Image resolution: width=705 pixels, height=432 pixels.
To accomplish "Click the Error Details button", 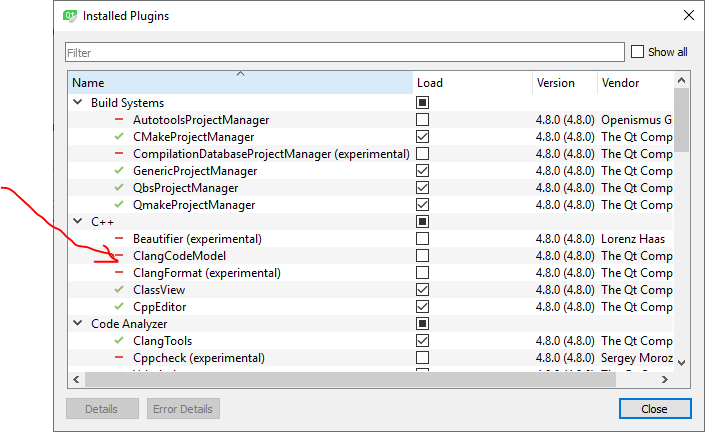I will coord(183,409).
